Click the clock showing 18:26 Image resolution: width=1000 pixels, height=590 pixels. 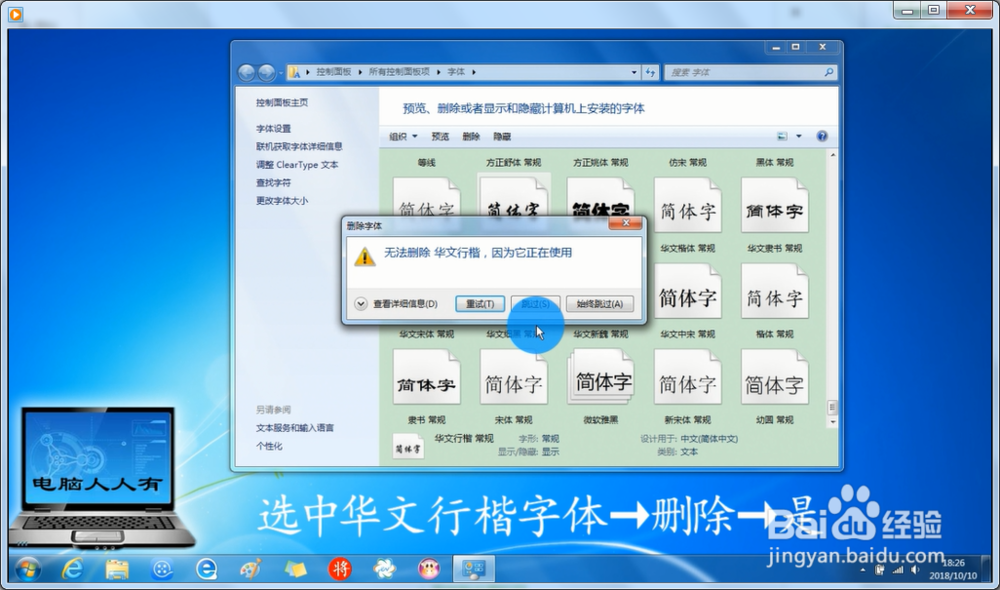point(953,563)
